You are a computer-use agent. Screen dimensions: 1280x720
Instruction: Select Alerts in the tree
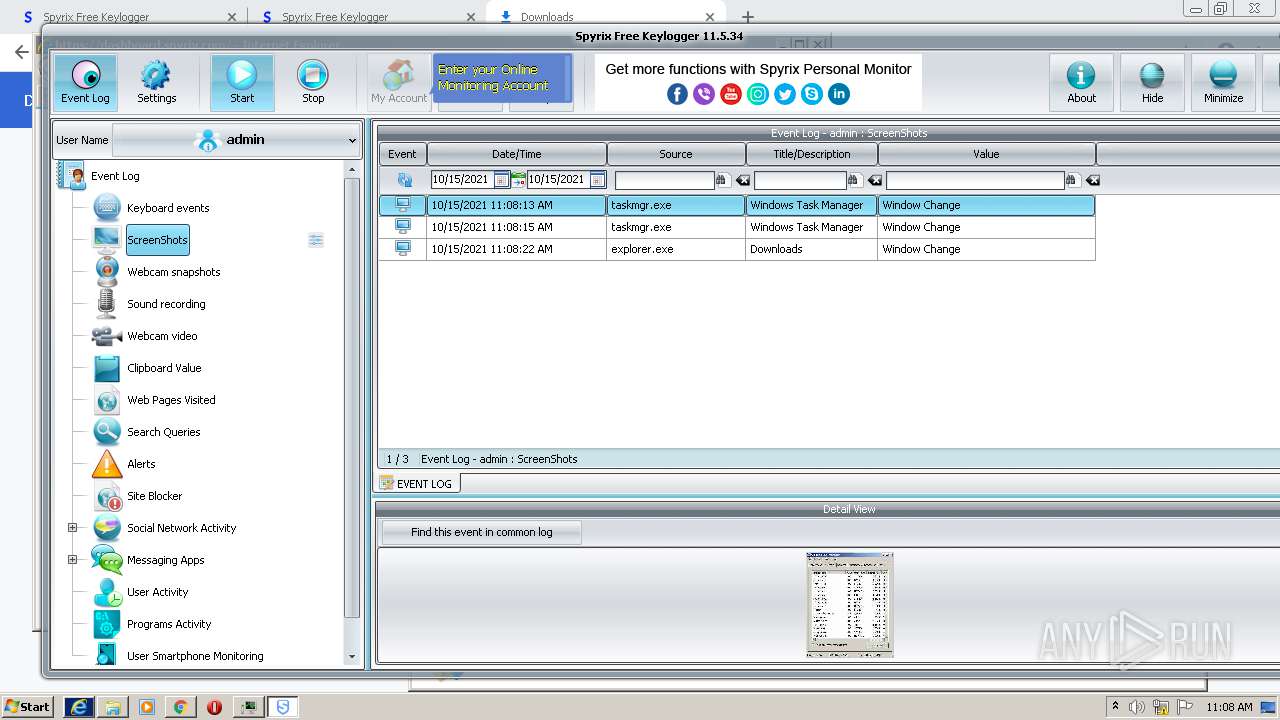141,464
